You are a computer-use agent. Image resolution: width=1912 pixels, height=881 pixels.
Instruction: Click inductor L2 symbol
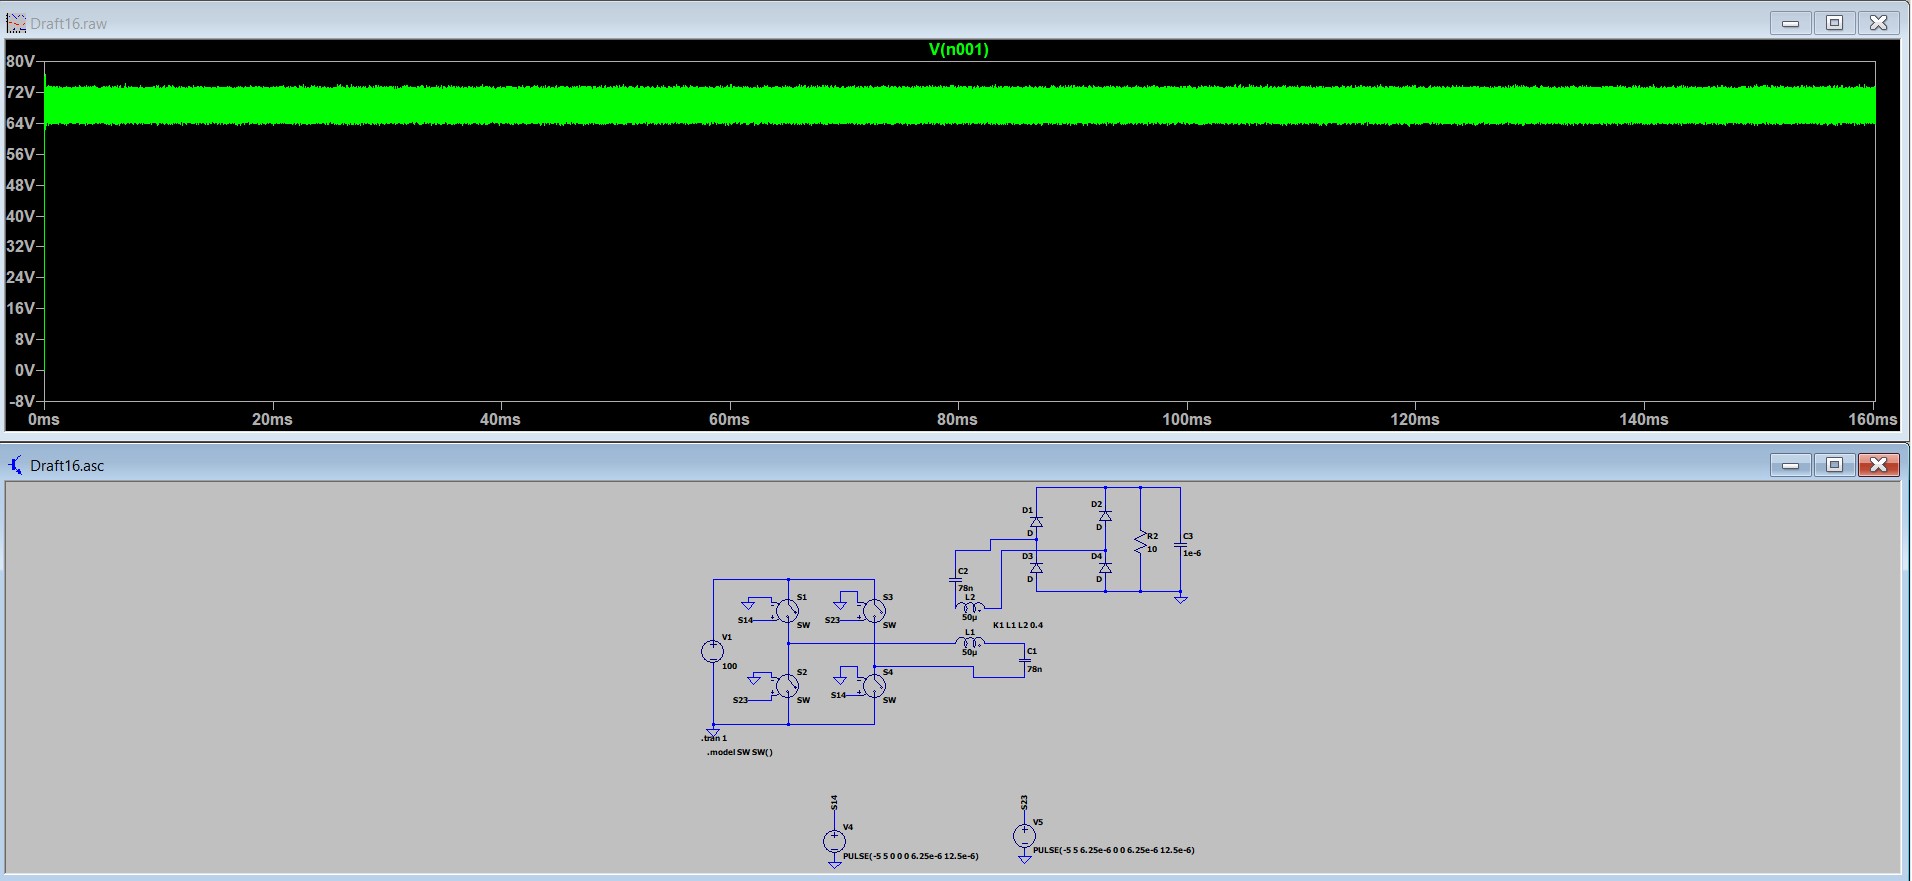coord(970,606)
